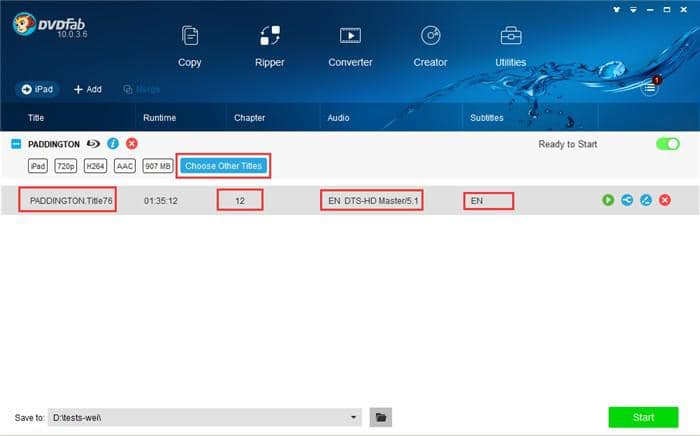
Task: Open the EN DTS-HD Master/5.1 audio selector
Action: coord(372,200)
